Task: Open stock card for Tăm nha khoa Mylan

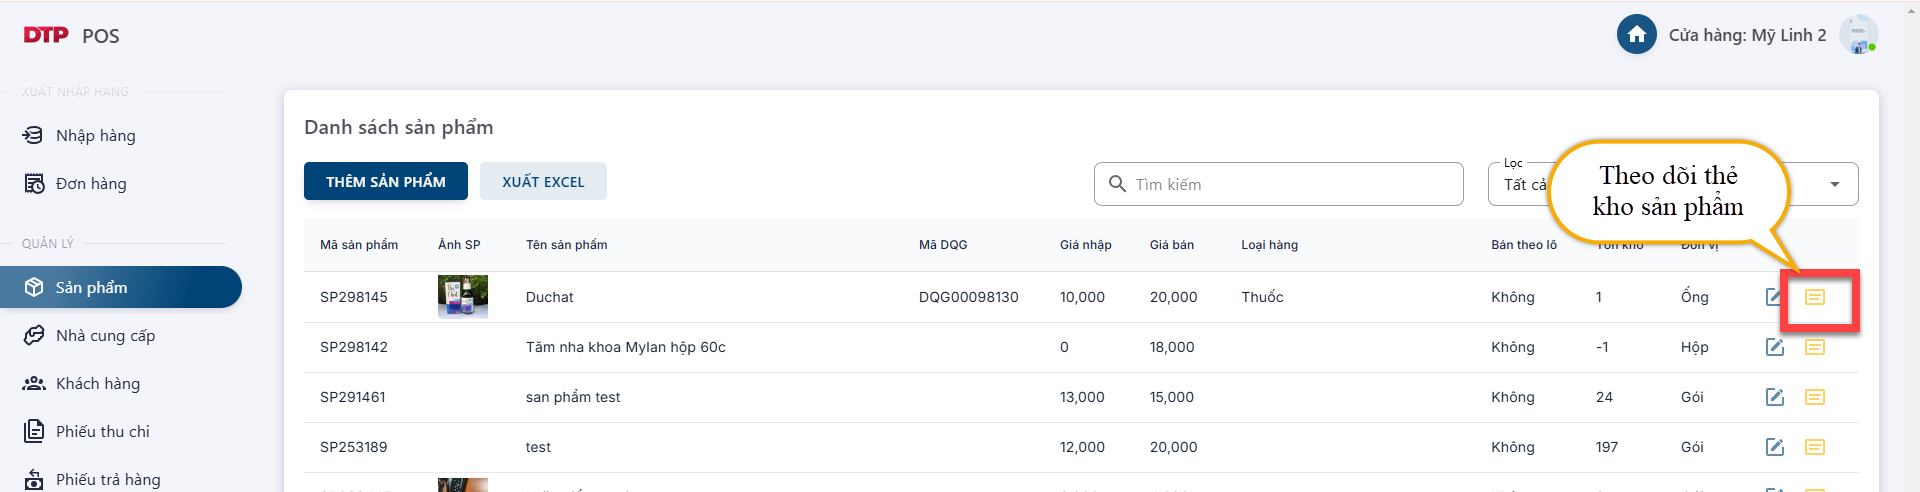Action: [1814, 347]
